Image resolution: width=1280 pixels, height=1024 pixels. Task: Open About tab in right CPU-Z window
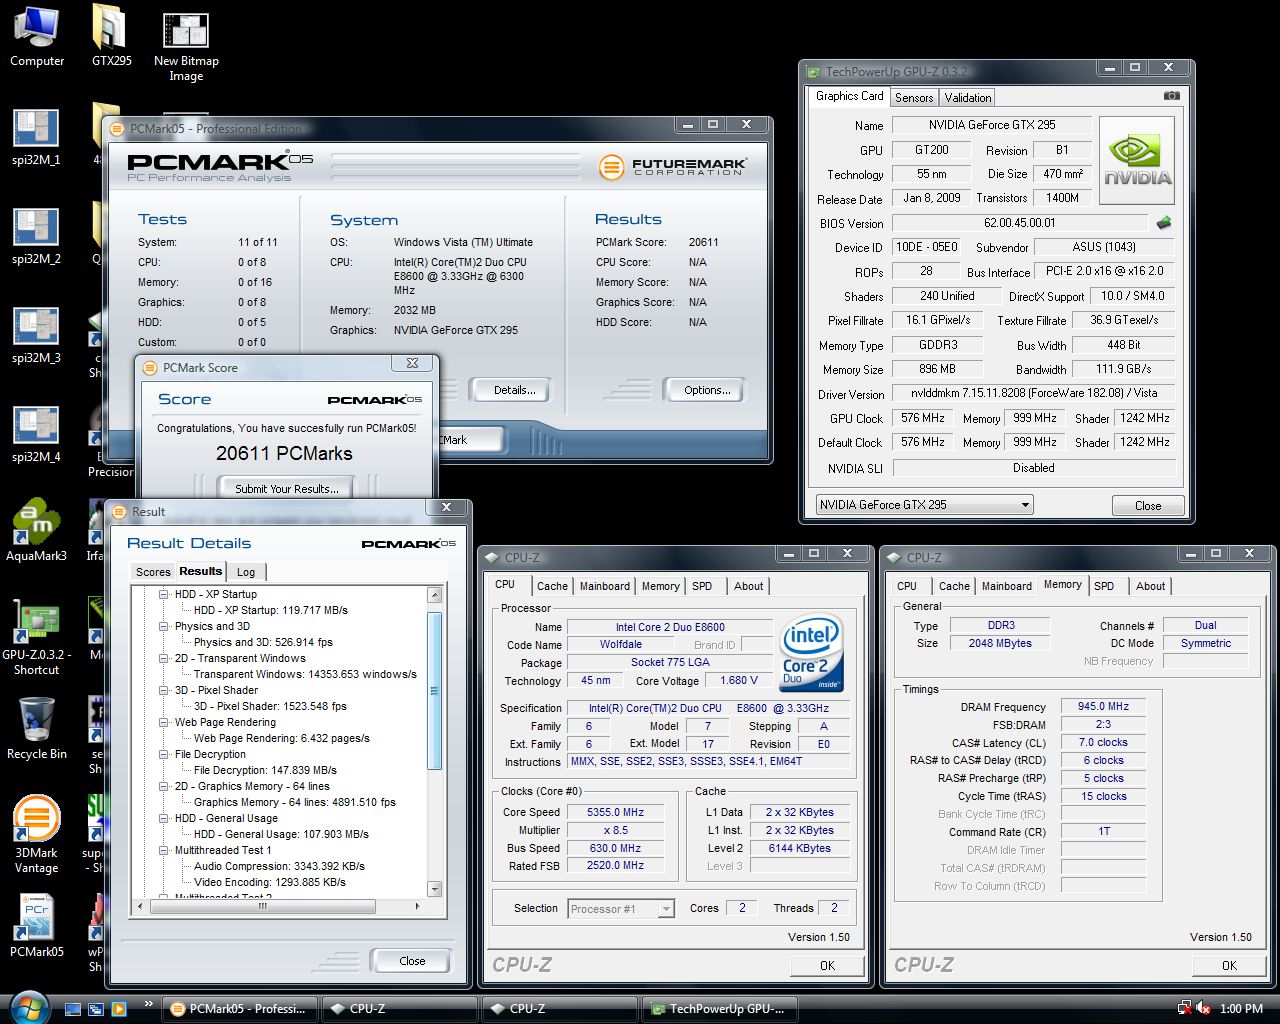[1150, 586]
